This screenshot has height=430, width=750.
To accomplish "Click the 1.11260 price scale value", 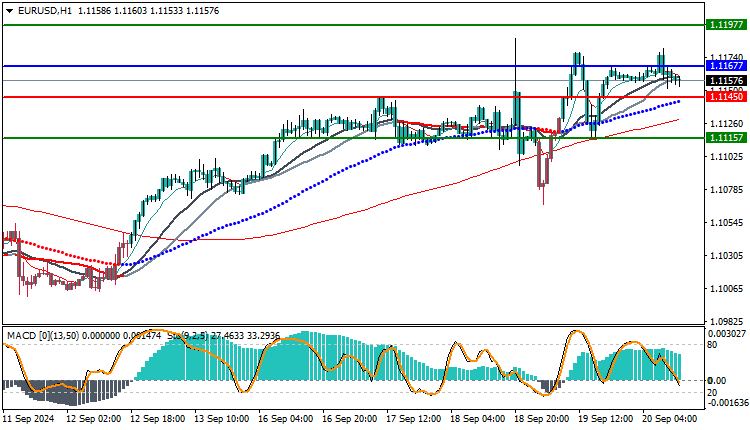I will click(x=727, y=123).
